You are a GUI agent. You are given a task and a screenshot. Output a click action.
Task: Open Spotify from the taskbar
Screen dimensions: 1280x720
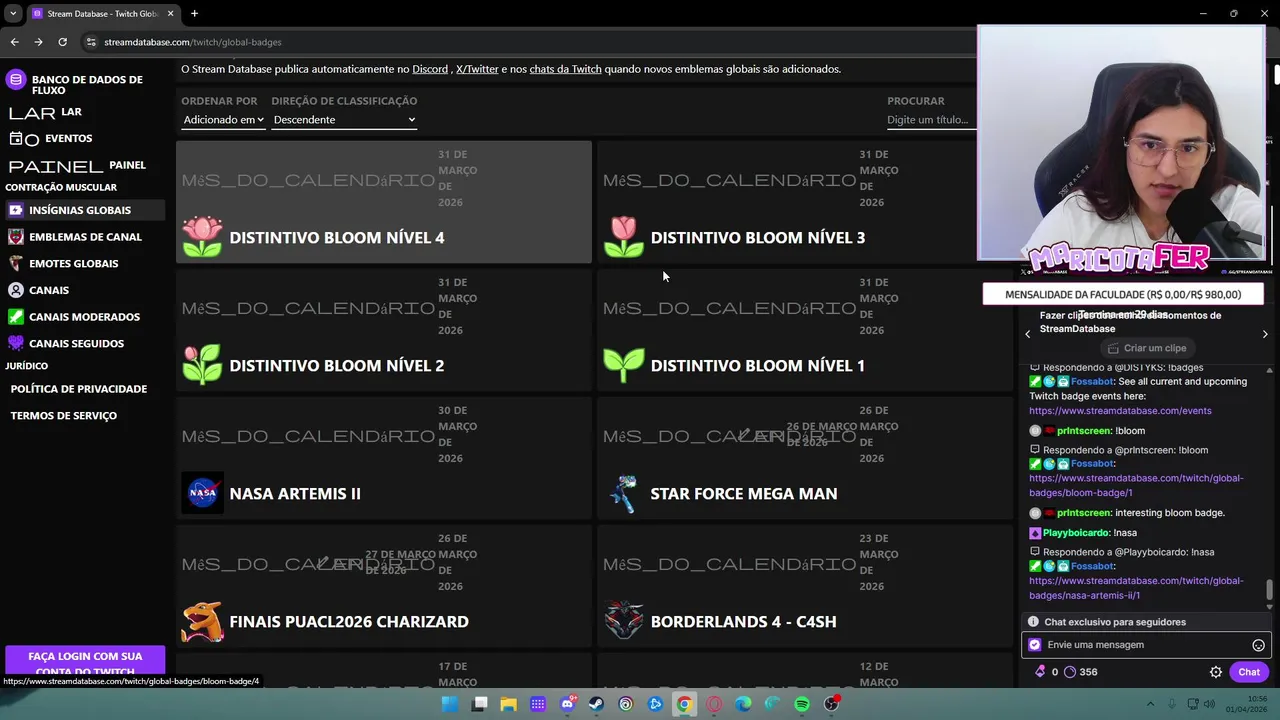tap(802, 704)
